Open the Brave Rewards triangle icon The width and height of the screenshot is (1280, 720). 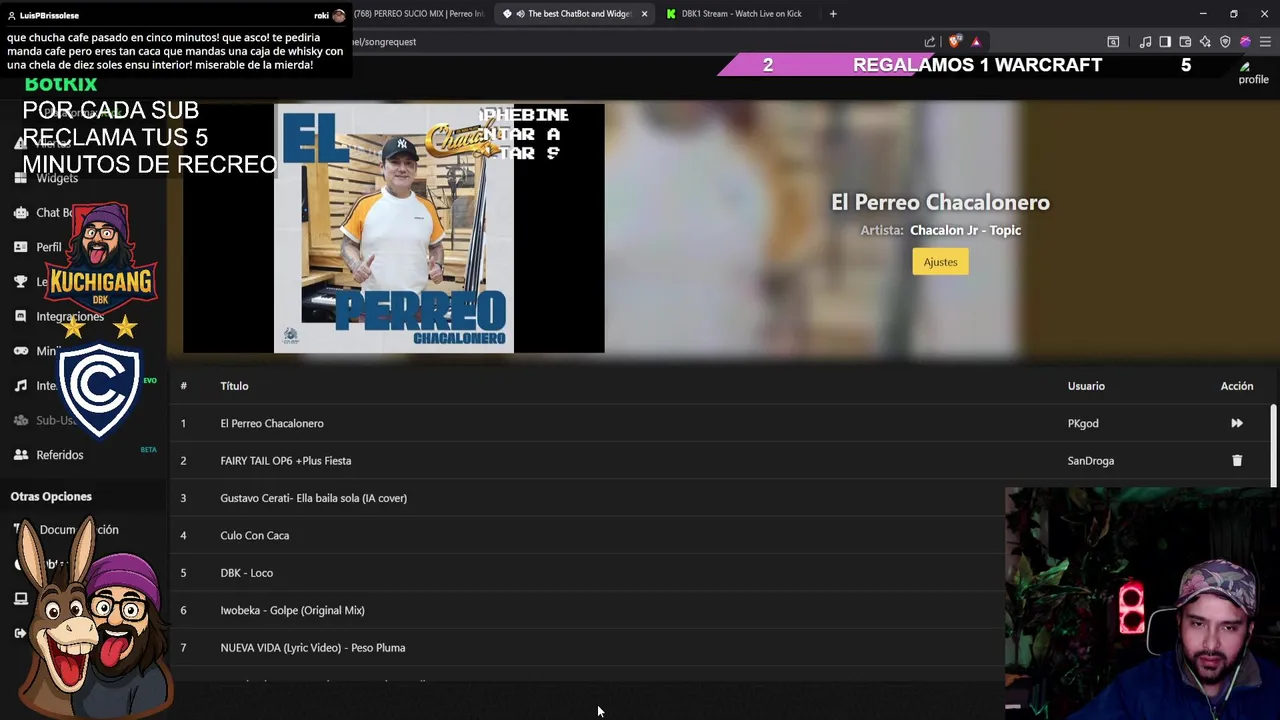976,42
